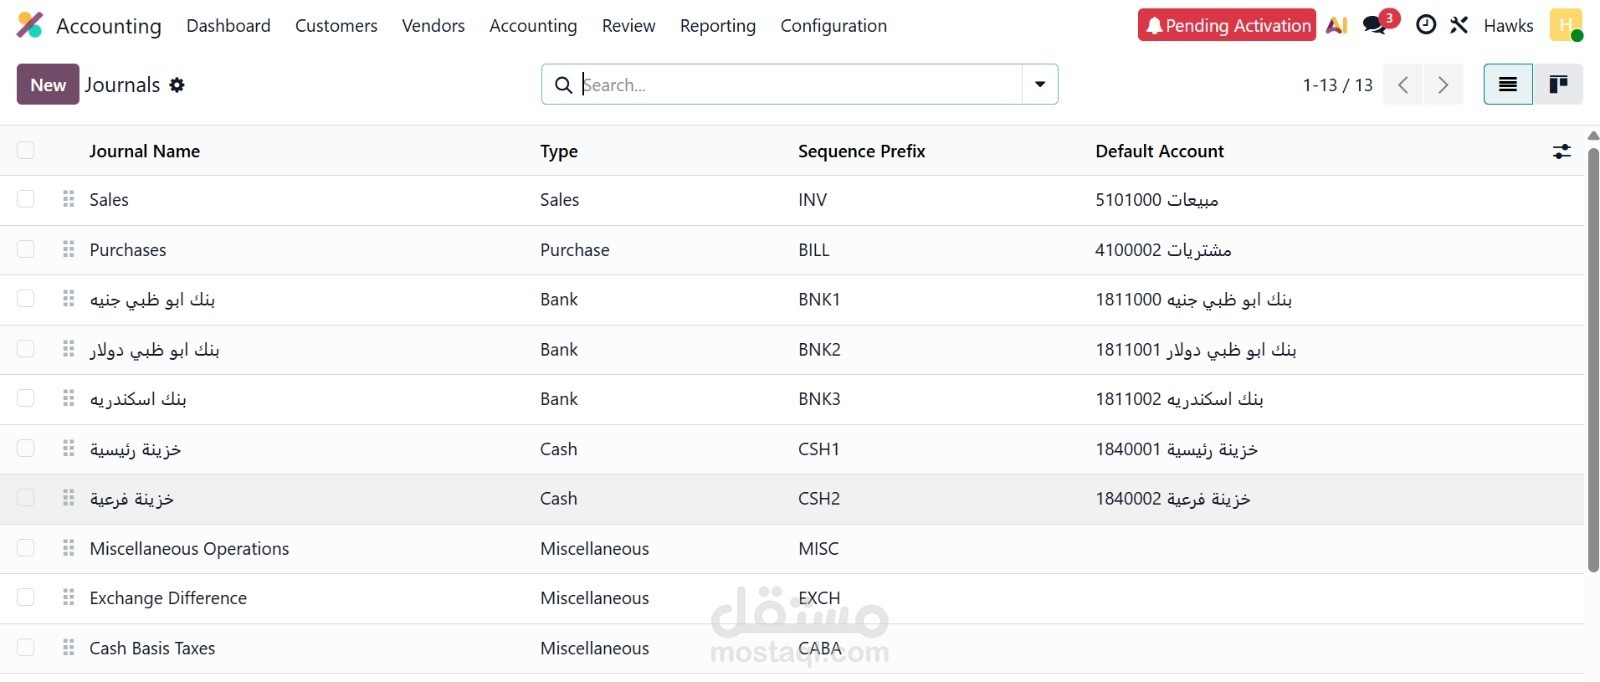Screen dimensions: 1600x682
Task: Check the Miscellaneous Operations row checkbox
Action: point(26,548)
